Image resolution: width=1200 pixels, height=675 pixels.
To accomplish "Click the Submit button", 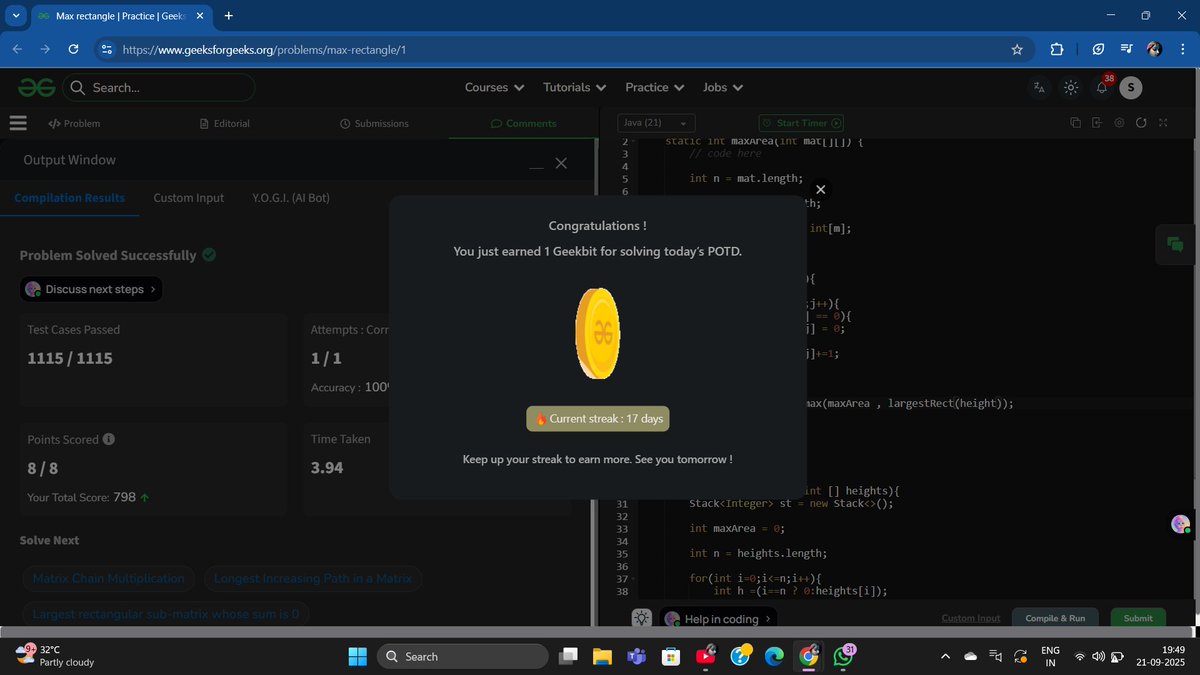I will click(1138, 618).
